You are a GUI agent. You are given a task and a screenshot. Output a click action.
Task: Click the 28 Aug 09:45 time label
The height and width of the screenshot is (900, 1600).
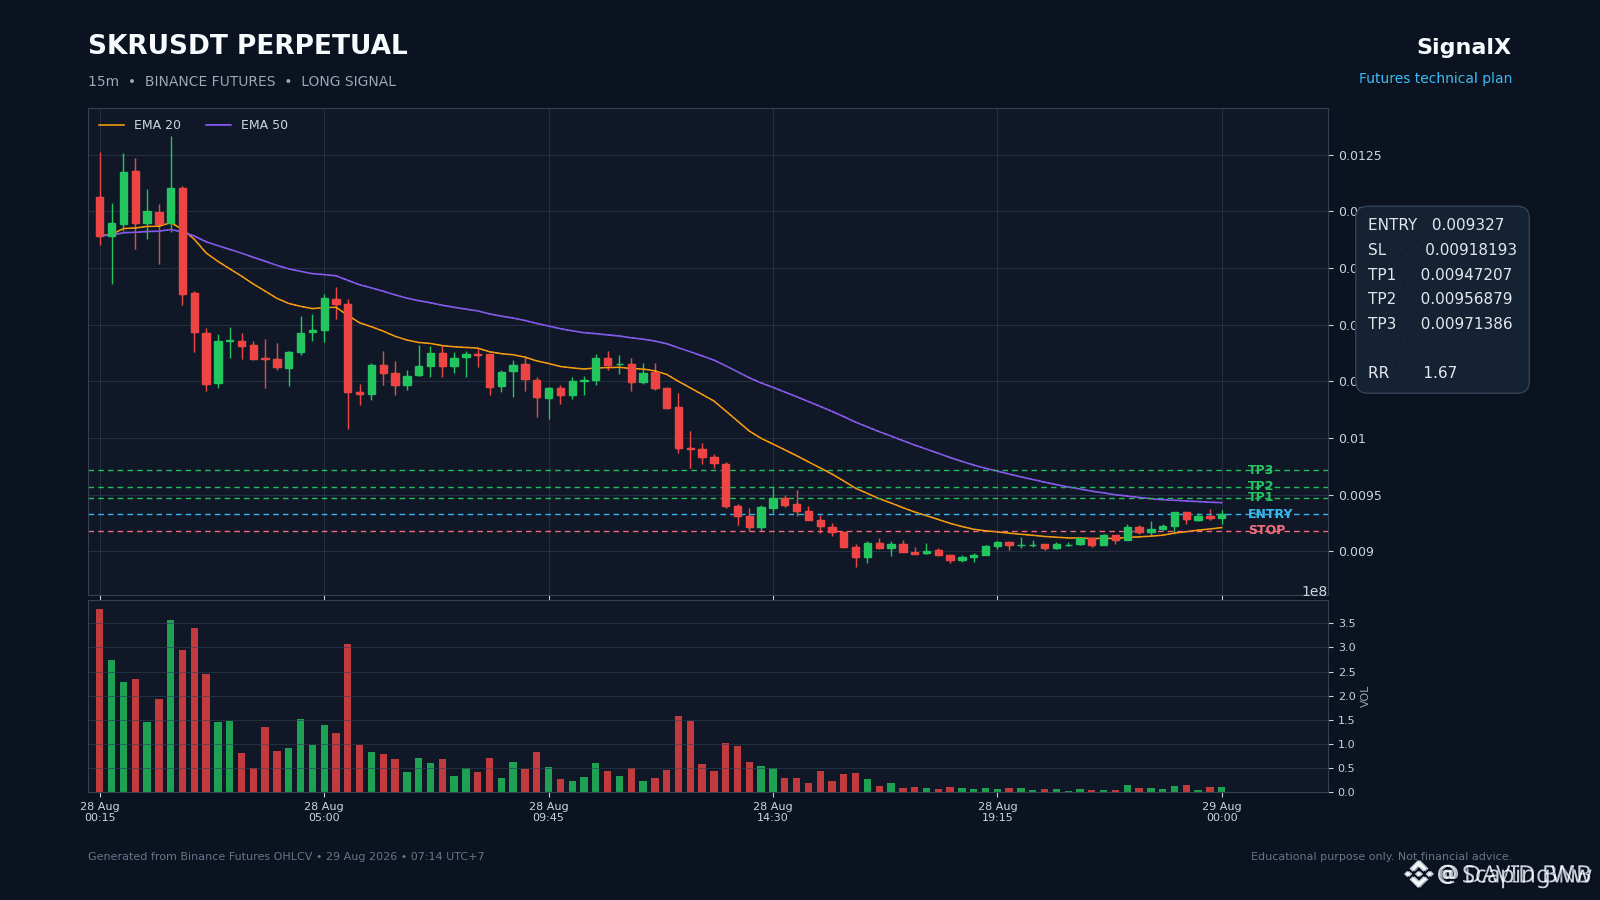click(x=549, y=812)
